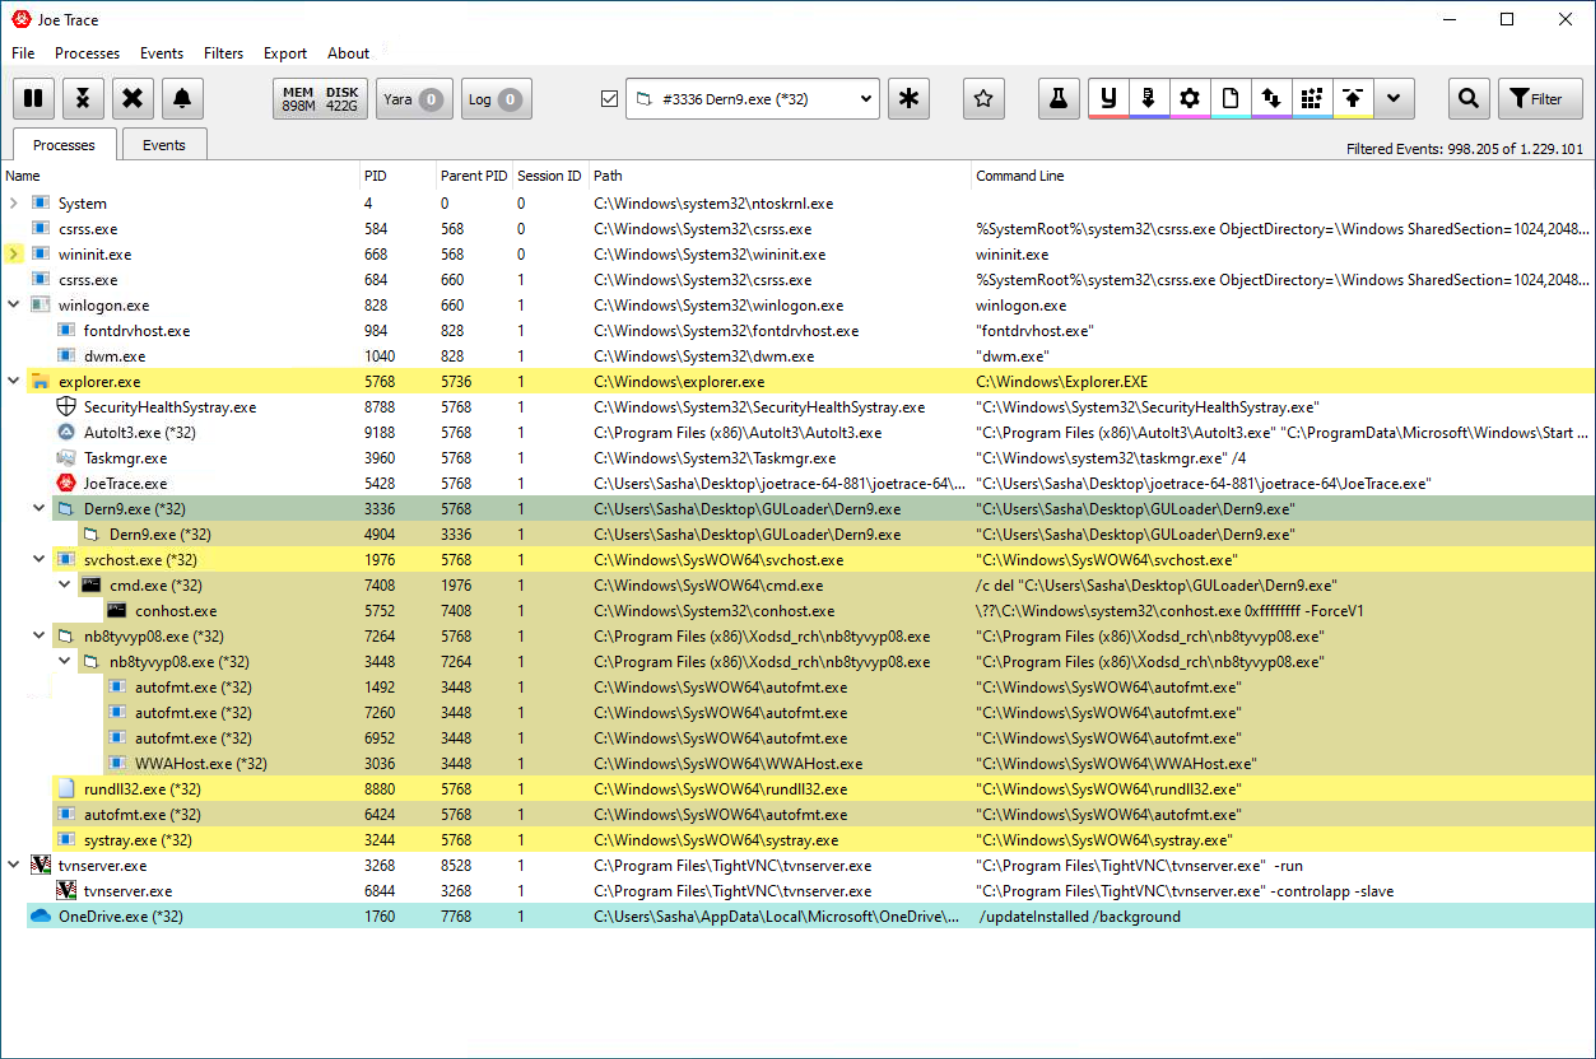
Task: Open the About menu
Action: pos(348,53)
